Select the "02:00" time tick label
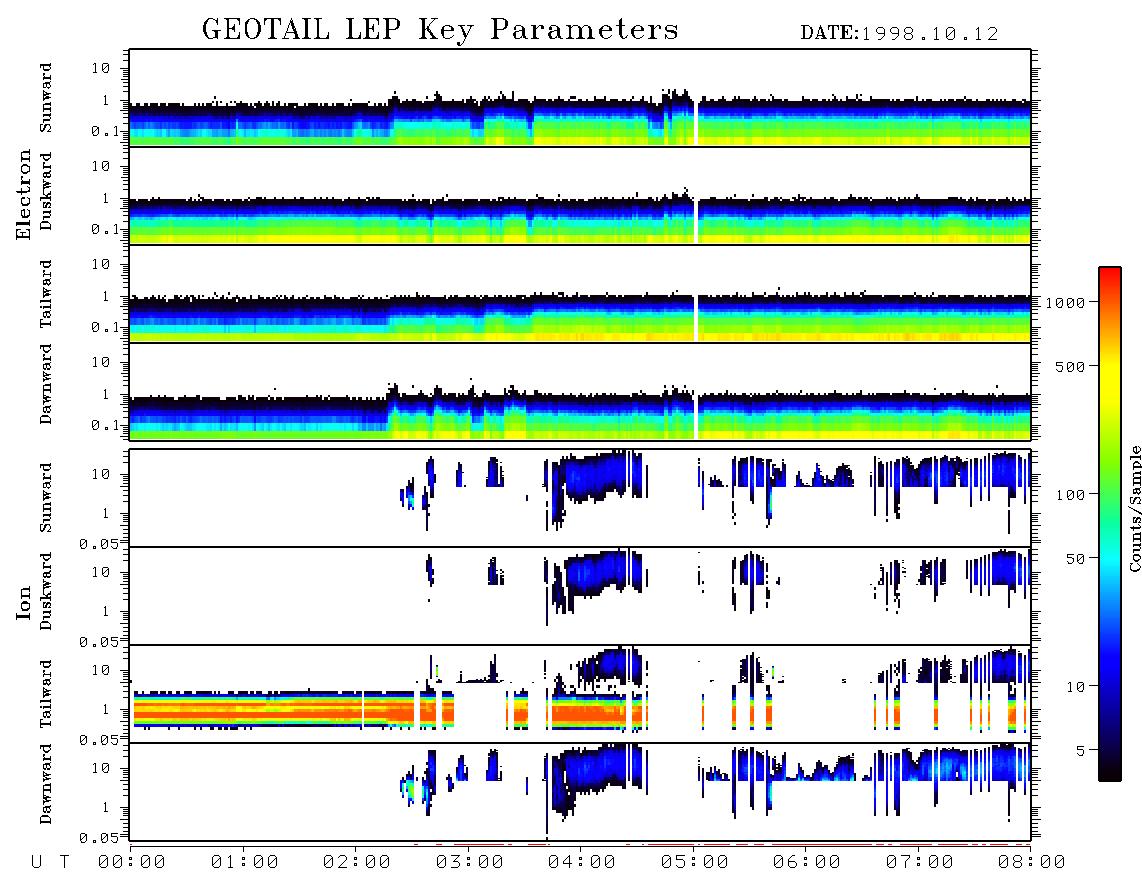This screenshot has width=1142, height=880. tap(357, 863)
